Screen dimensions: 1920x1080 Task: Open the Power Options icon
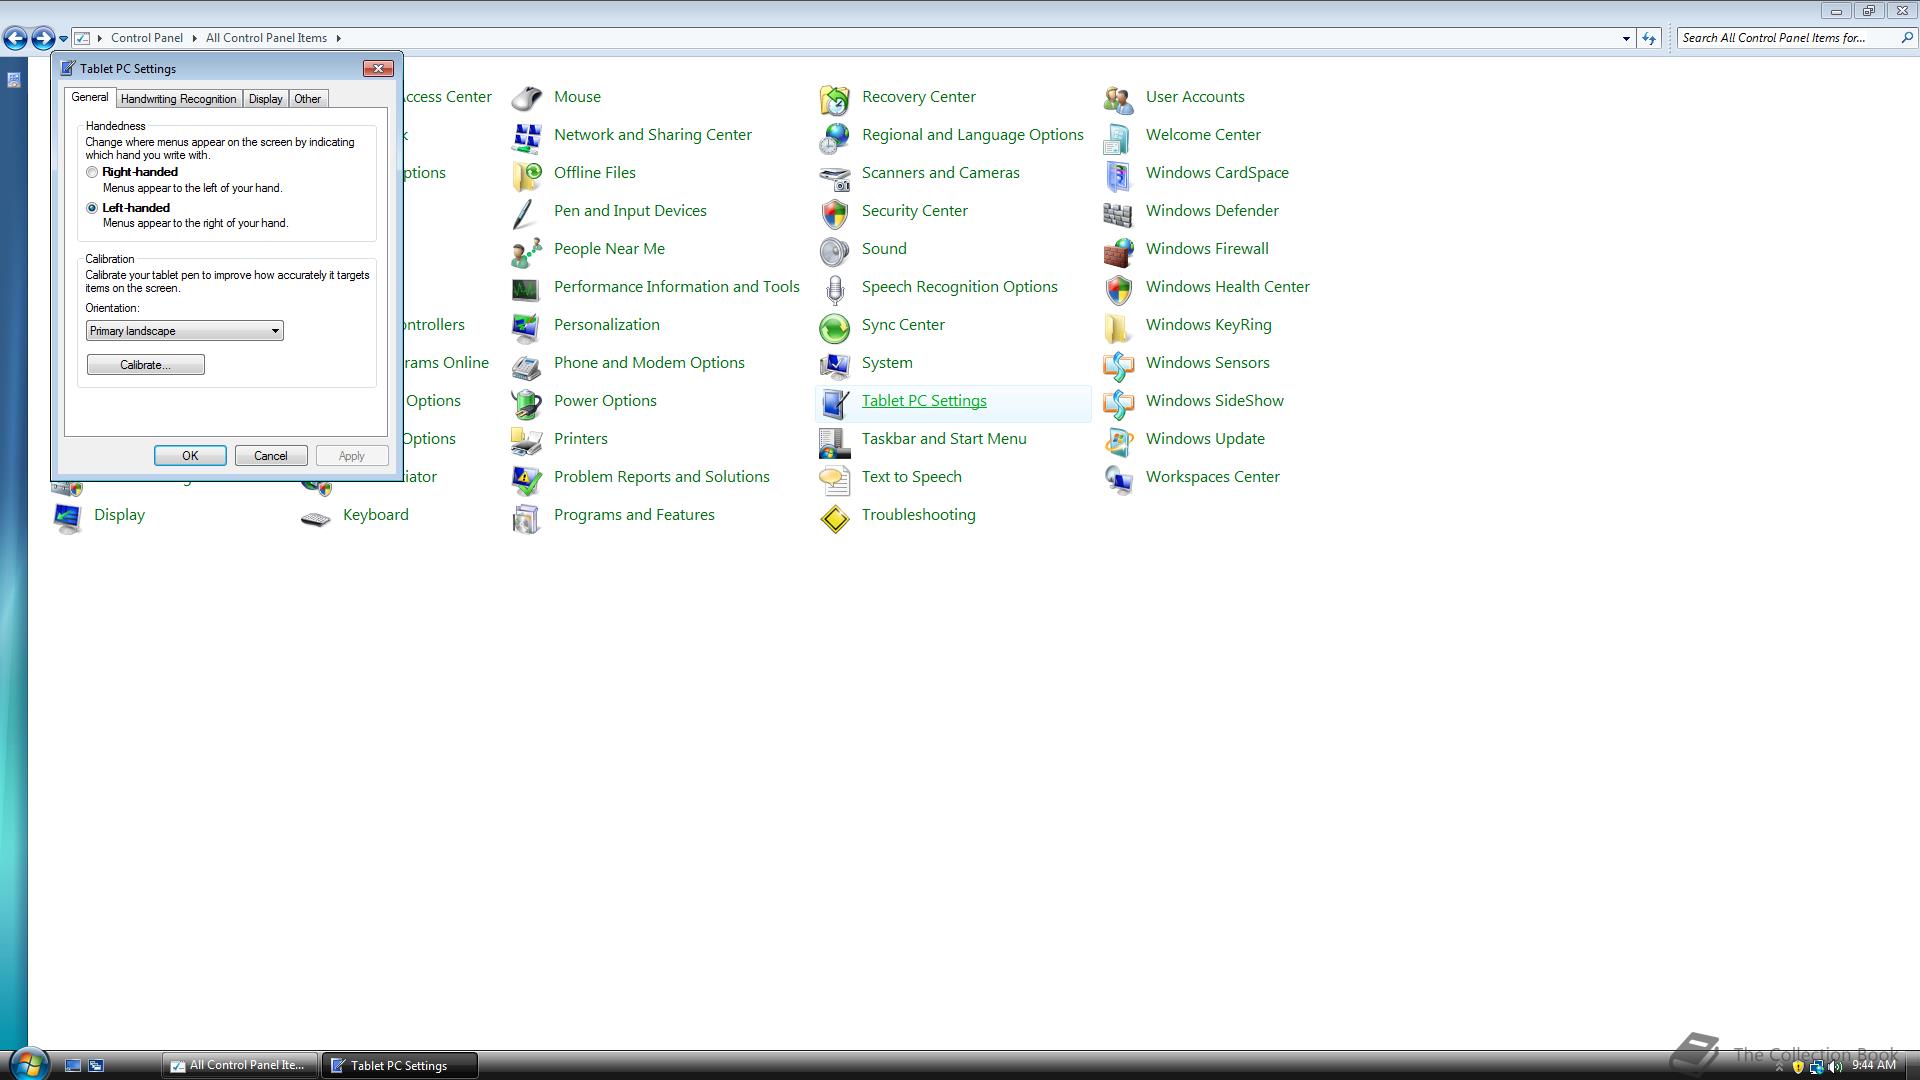(527, 402)
